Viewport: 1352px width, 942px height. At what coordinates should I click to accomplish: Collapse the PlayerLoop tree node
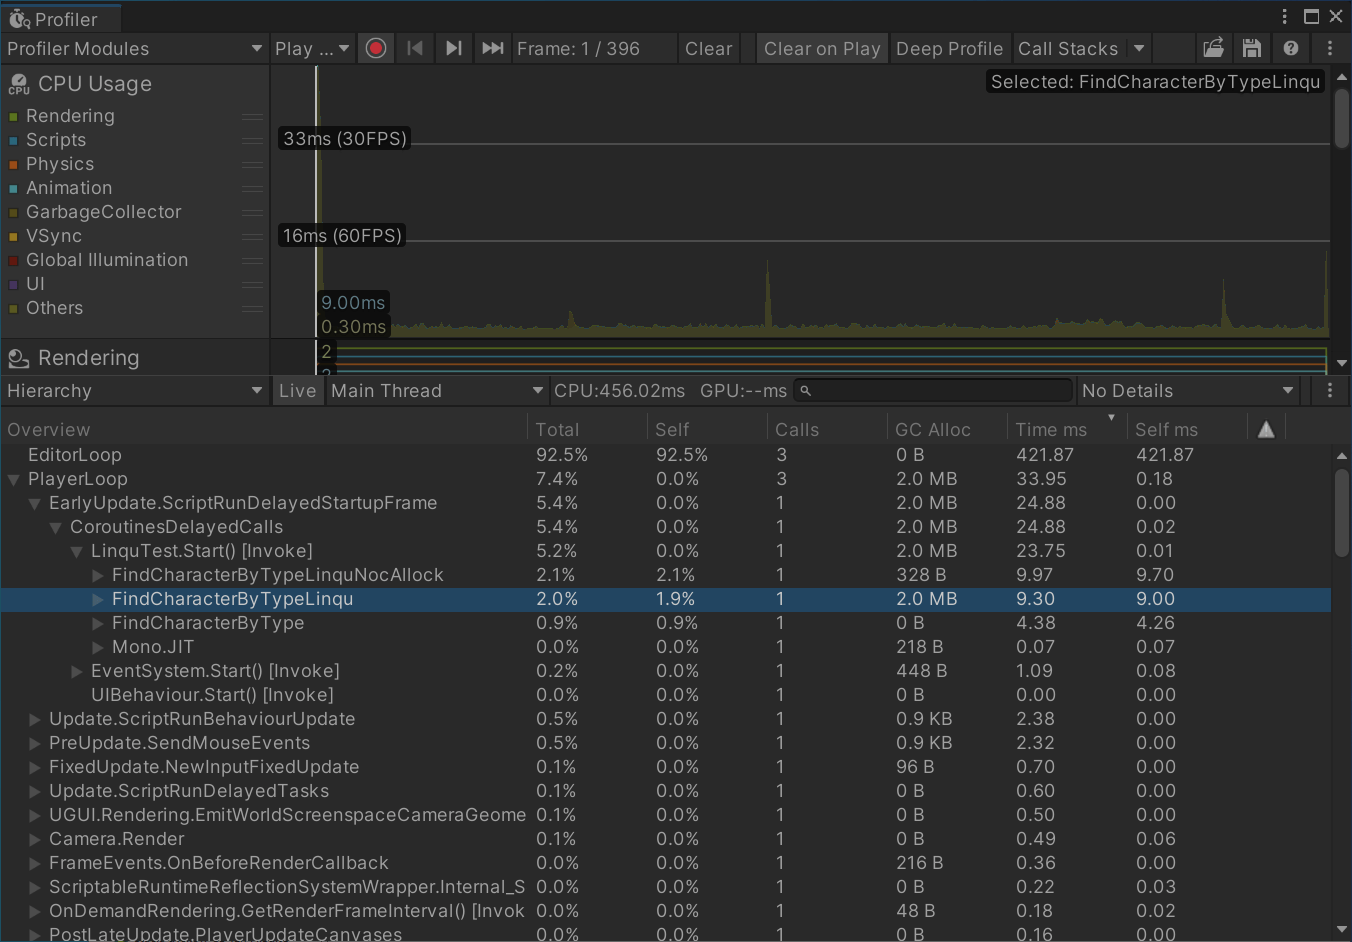pos(14,479)
